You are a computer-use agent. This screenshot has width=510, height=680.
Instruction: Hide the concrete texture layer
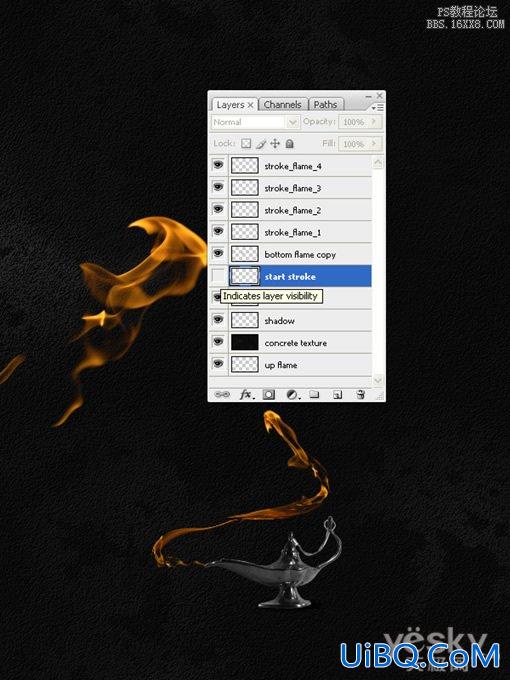218,342
